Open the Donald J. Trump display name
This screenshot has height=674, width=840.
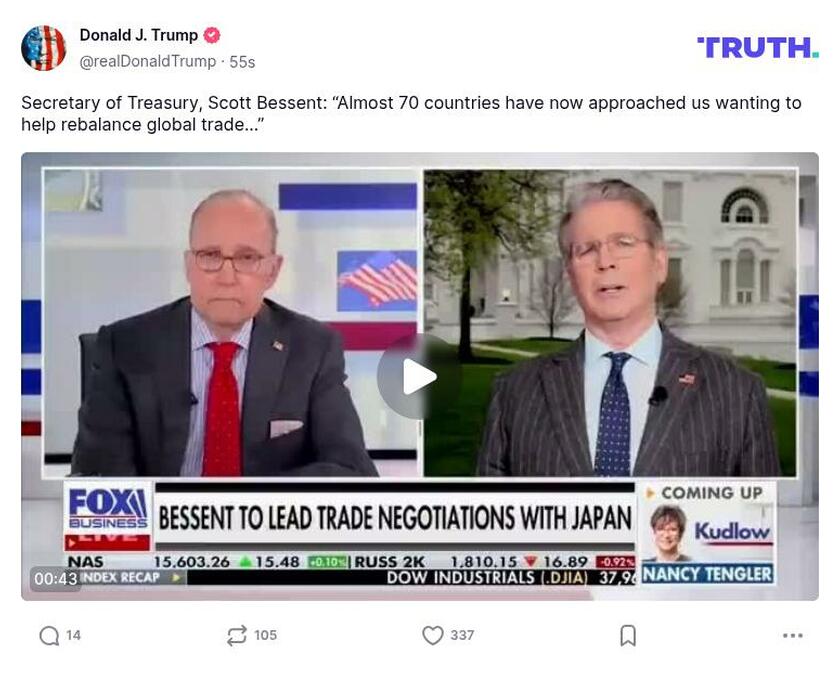[x=139, y=35]
